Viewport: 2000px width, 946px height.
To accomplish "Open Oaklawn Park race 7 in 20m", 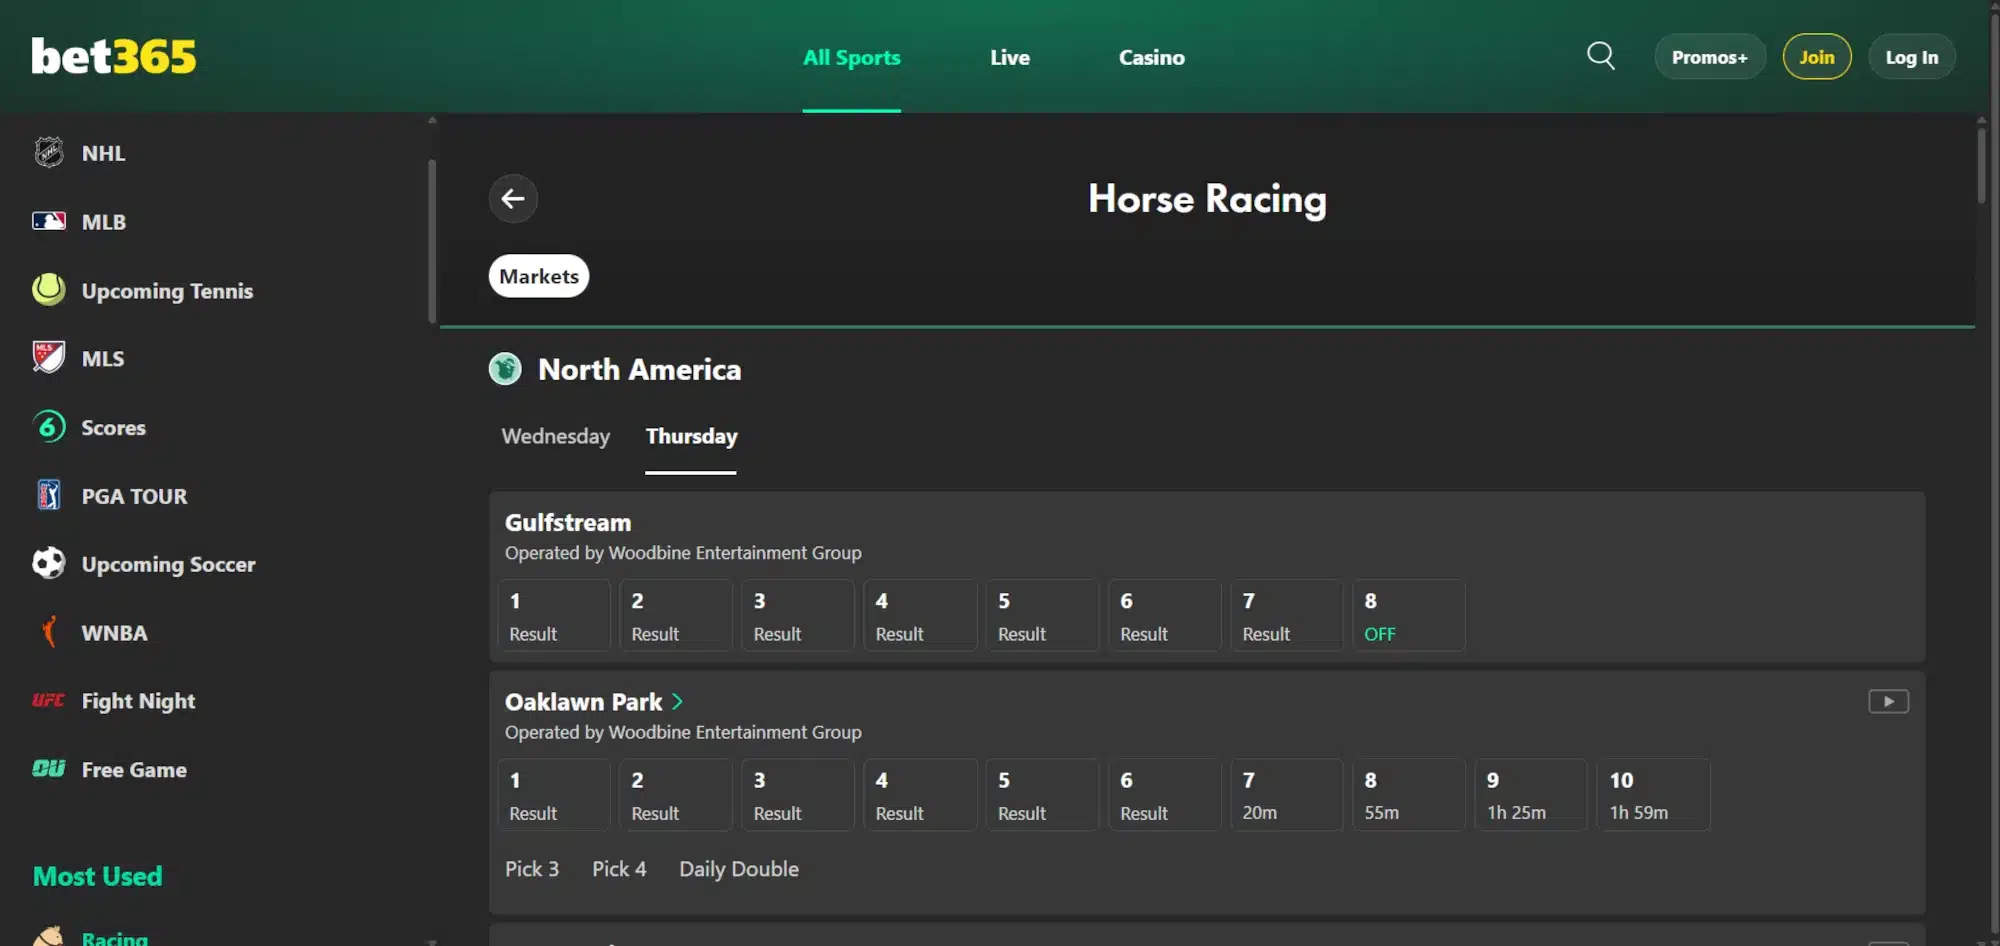I will [x=1286, y=795].
